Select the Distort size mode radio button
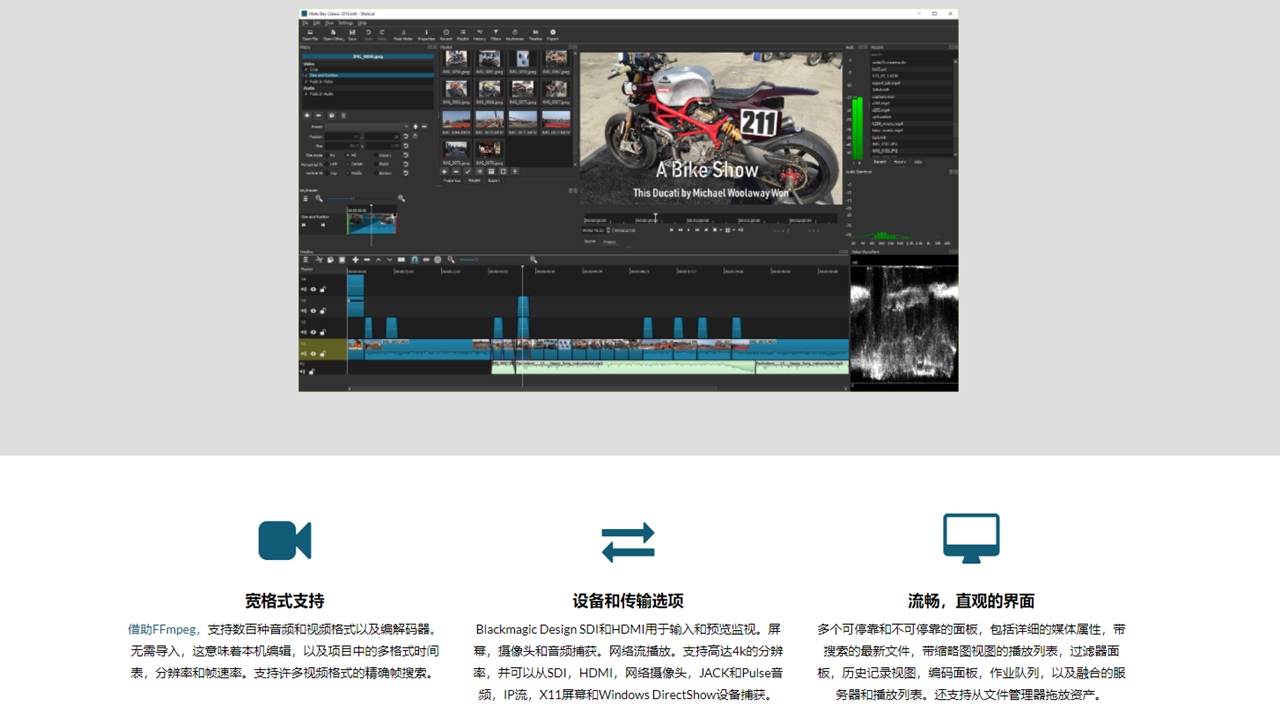 (376, 155)
